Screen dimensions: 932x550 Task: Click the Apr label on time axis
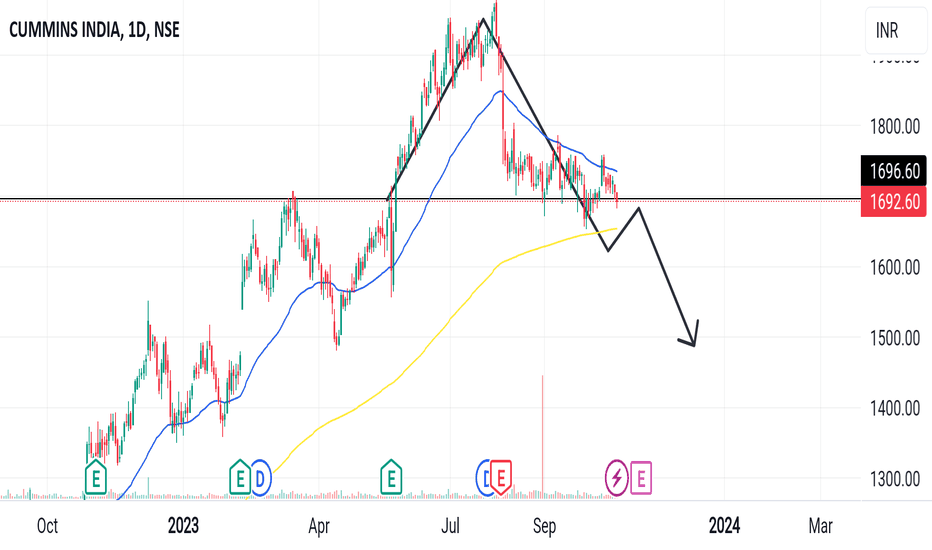tap(319, 527)
